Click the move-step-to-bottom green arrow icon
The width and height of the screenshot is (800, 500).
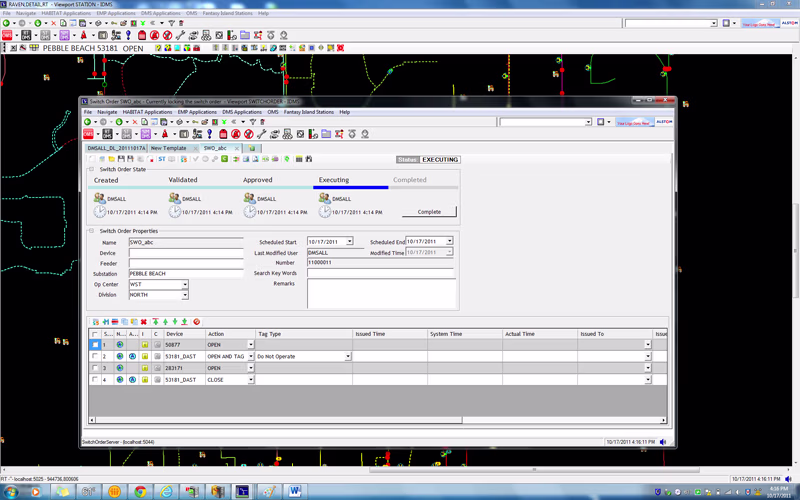click(184, 322)
